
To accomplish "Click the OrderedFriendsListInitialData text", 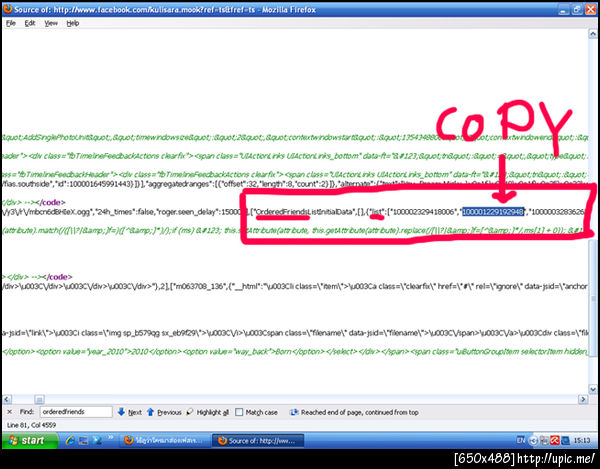I will pos(305,212).
